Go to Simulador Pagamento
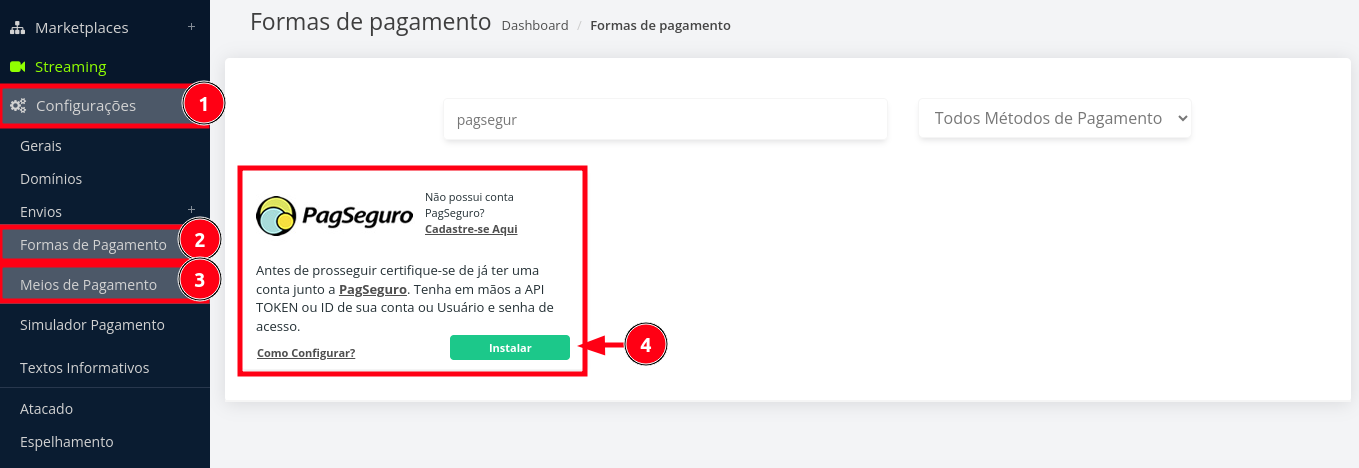This screenshot has width=1359, height=468. pos(92,325)
